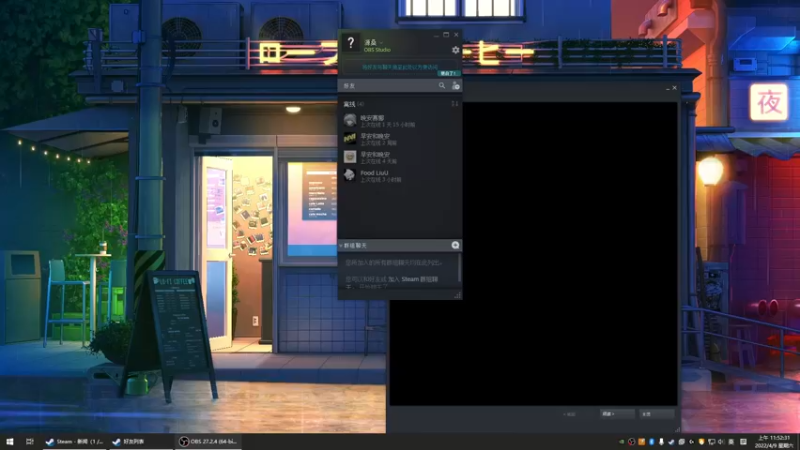Open the Windows Start menu
Image resolution: width=800 pixels, height=450 pixels.
10,441
